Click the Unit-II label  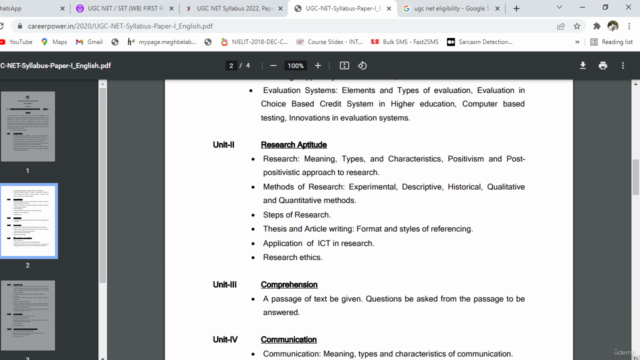click(x=223, y=145)
